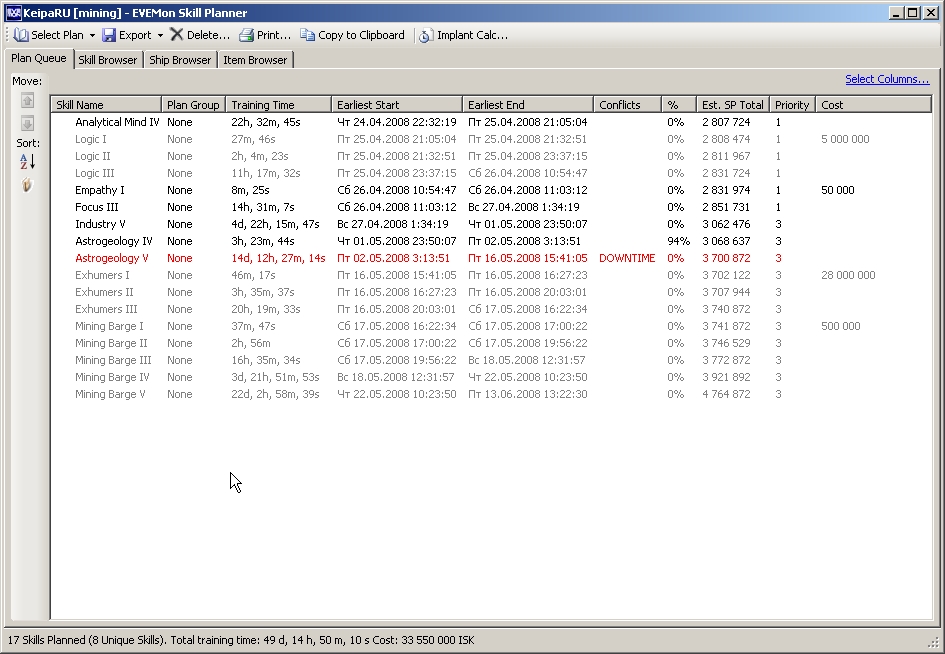Image resolution: width=945 pixels, height=654 pixels.
Task: Select the Empathy I skill row
Action: [491, 190]
